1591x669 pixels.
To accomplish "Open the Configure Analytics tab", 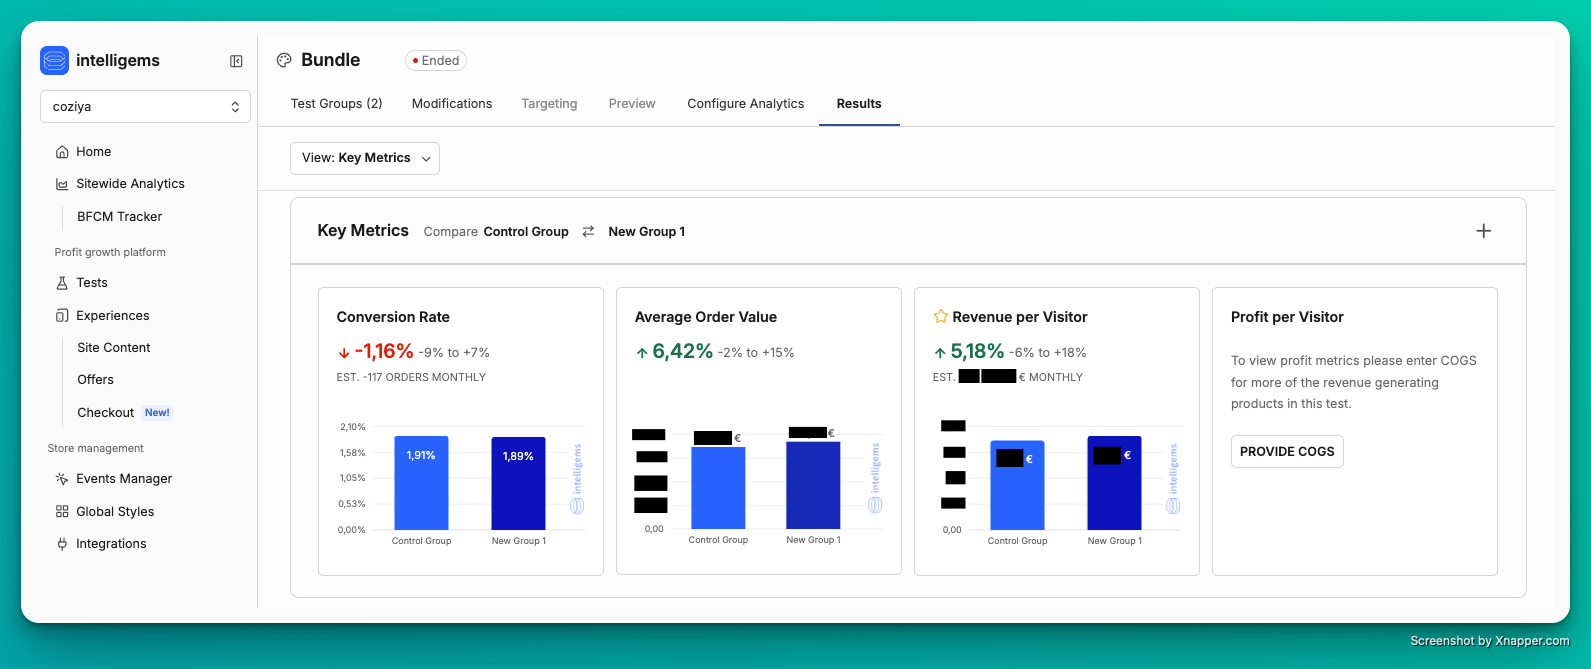I will [x=745, y=104].
